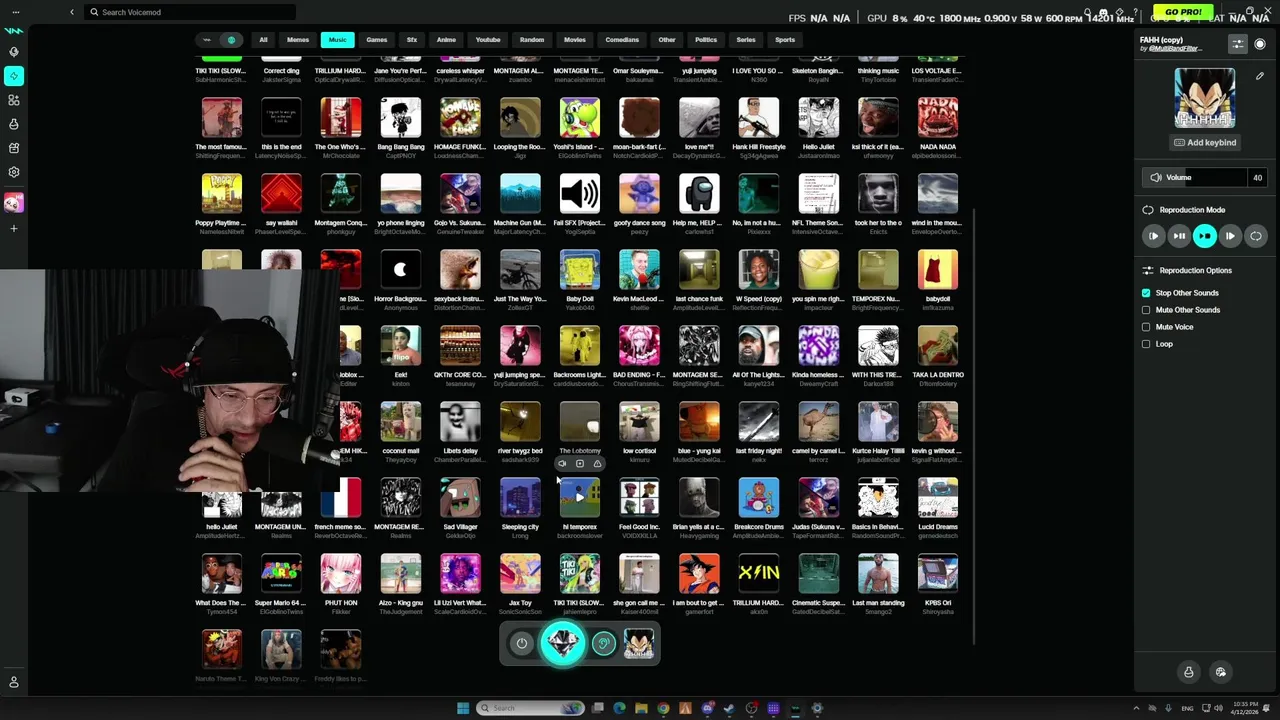Screen dimensions: 1280x720
Task: Select the highlighted play-stop reproduction mode
Action: tap(1205, 236)
